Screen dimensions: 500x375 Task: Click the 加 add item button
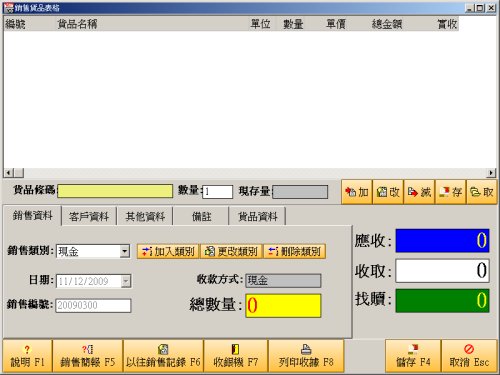pyautogui.click(x=357, y=192)
